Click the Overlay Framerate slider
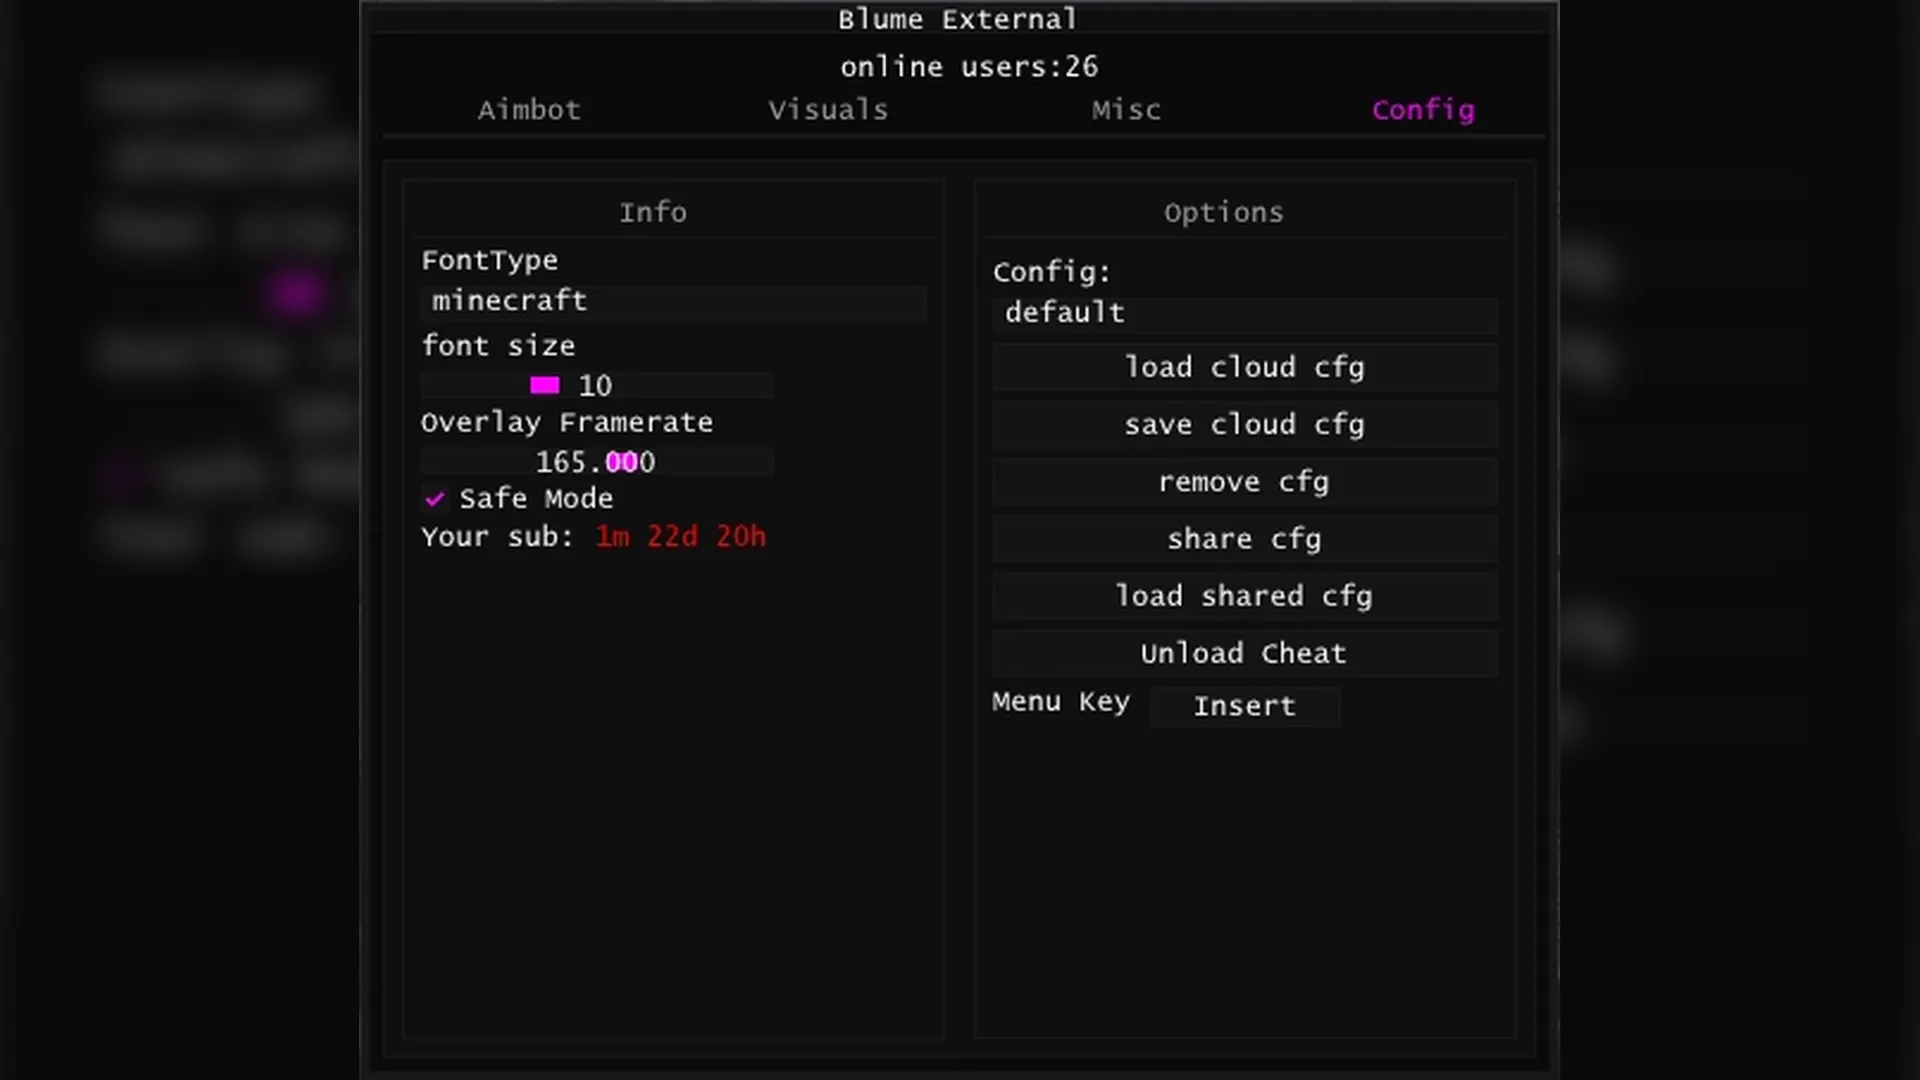 [x=596, y=462]
